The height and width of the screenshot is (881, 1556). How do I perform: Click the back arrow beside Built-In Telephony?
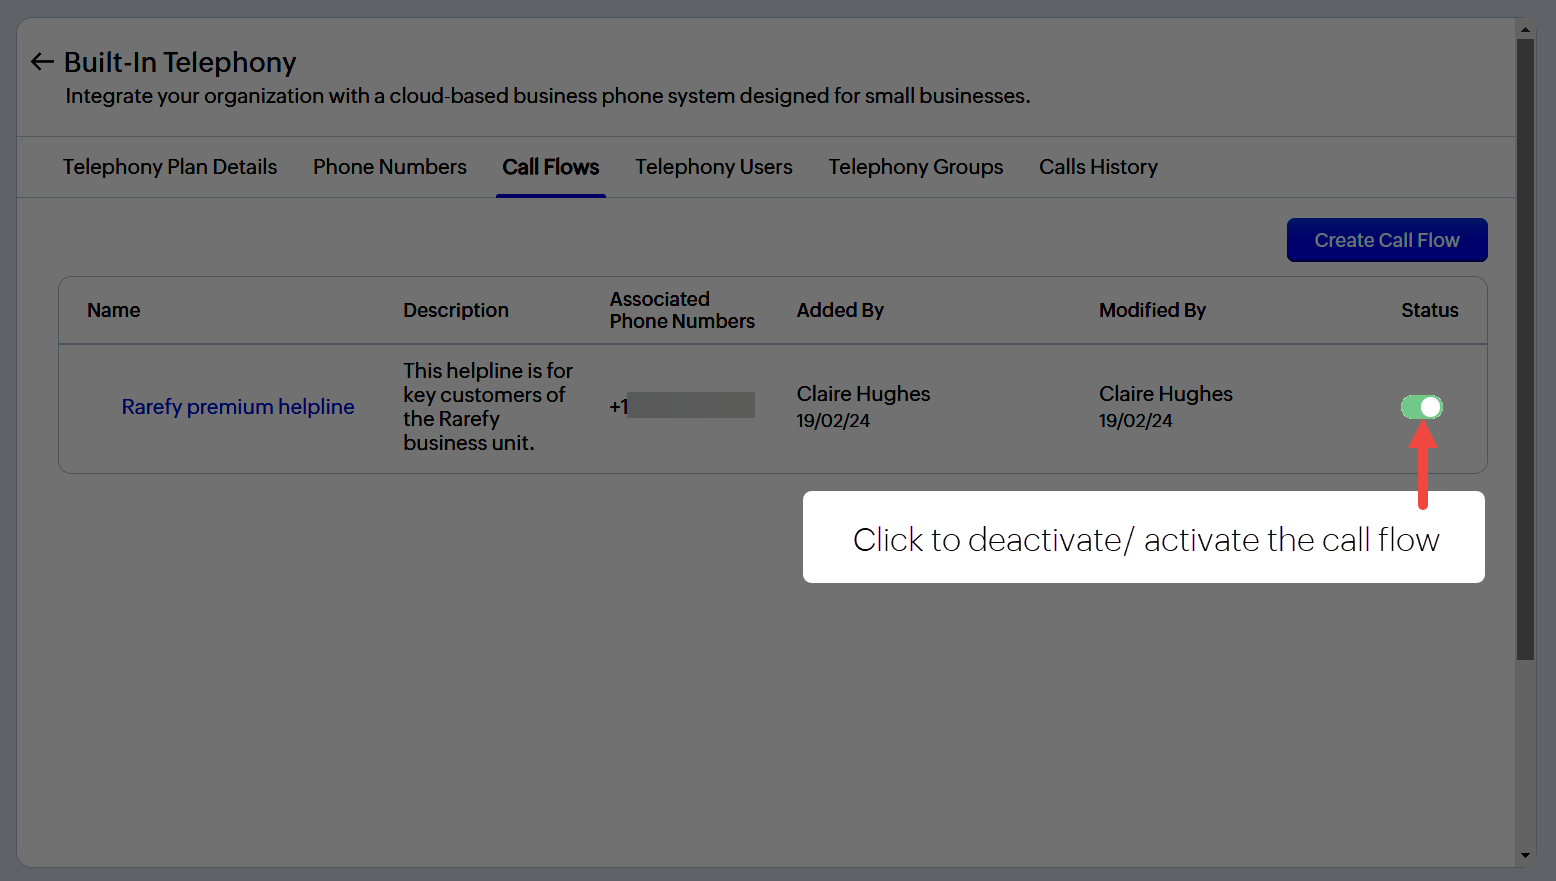tap(42, 62)
